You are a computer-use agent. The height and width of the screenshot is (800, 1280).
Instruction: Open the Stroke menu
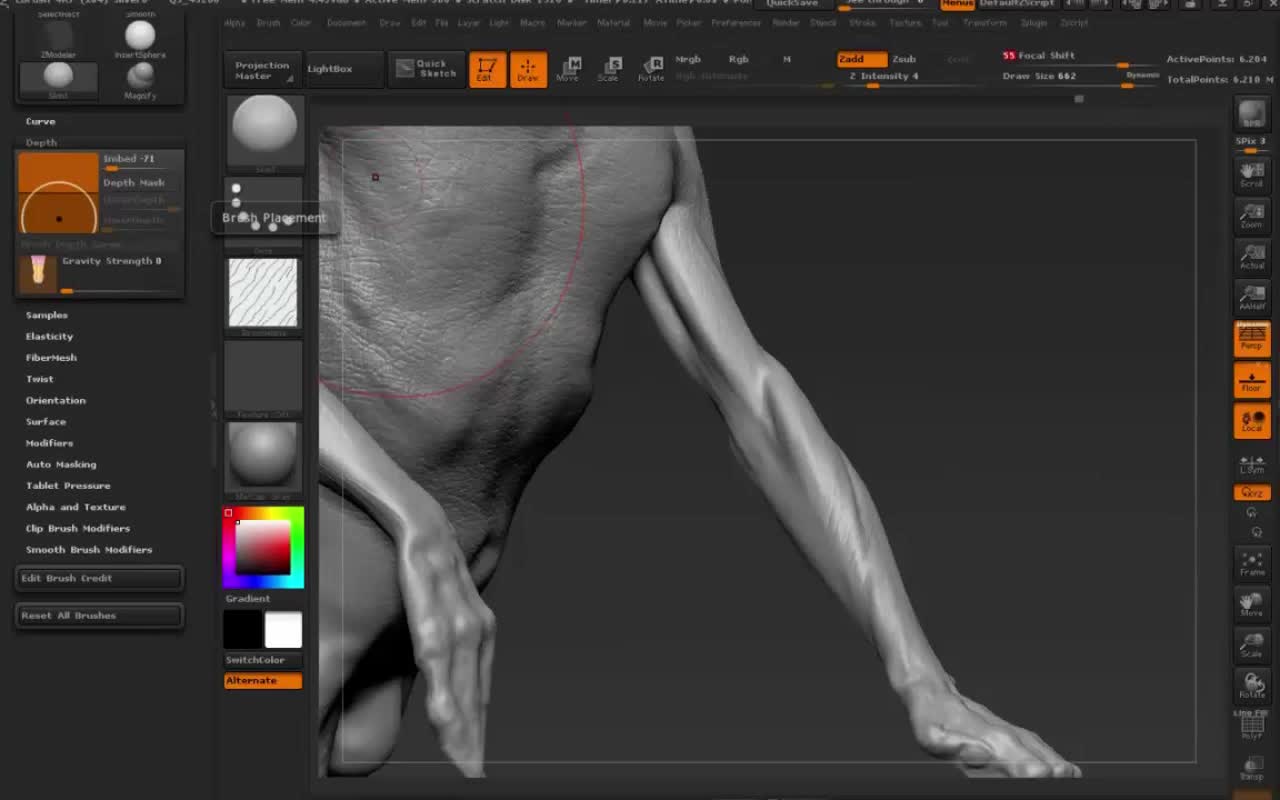(862, 23)
